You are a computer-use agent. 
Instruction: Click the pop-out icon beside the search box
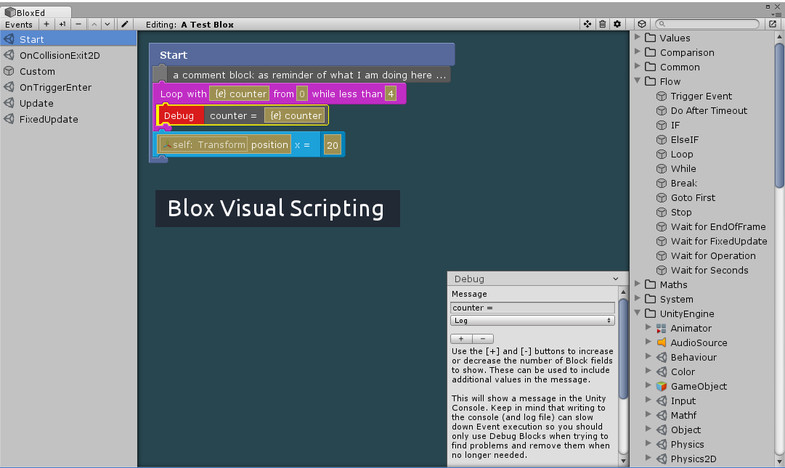[x=773, y=24]
